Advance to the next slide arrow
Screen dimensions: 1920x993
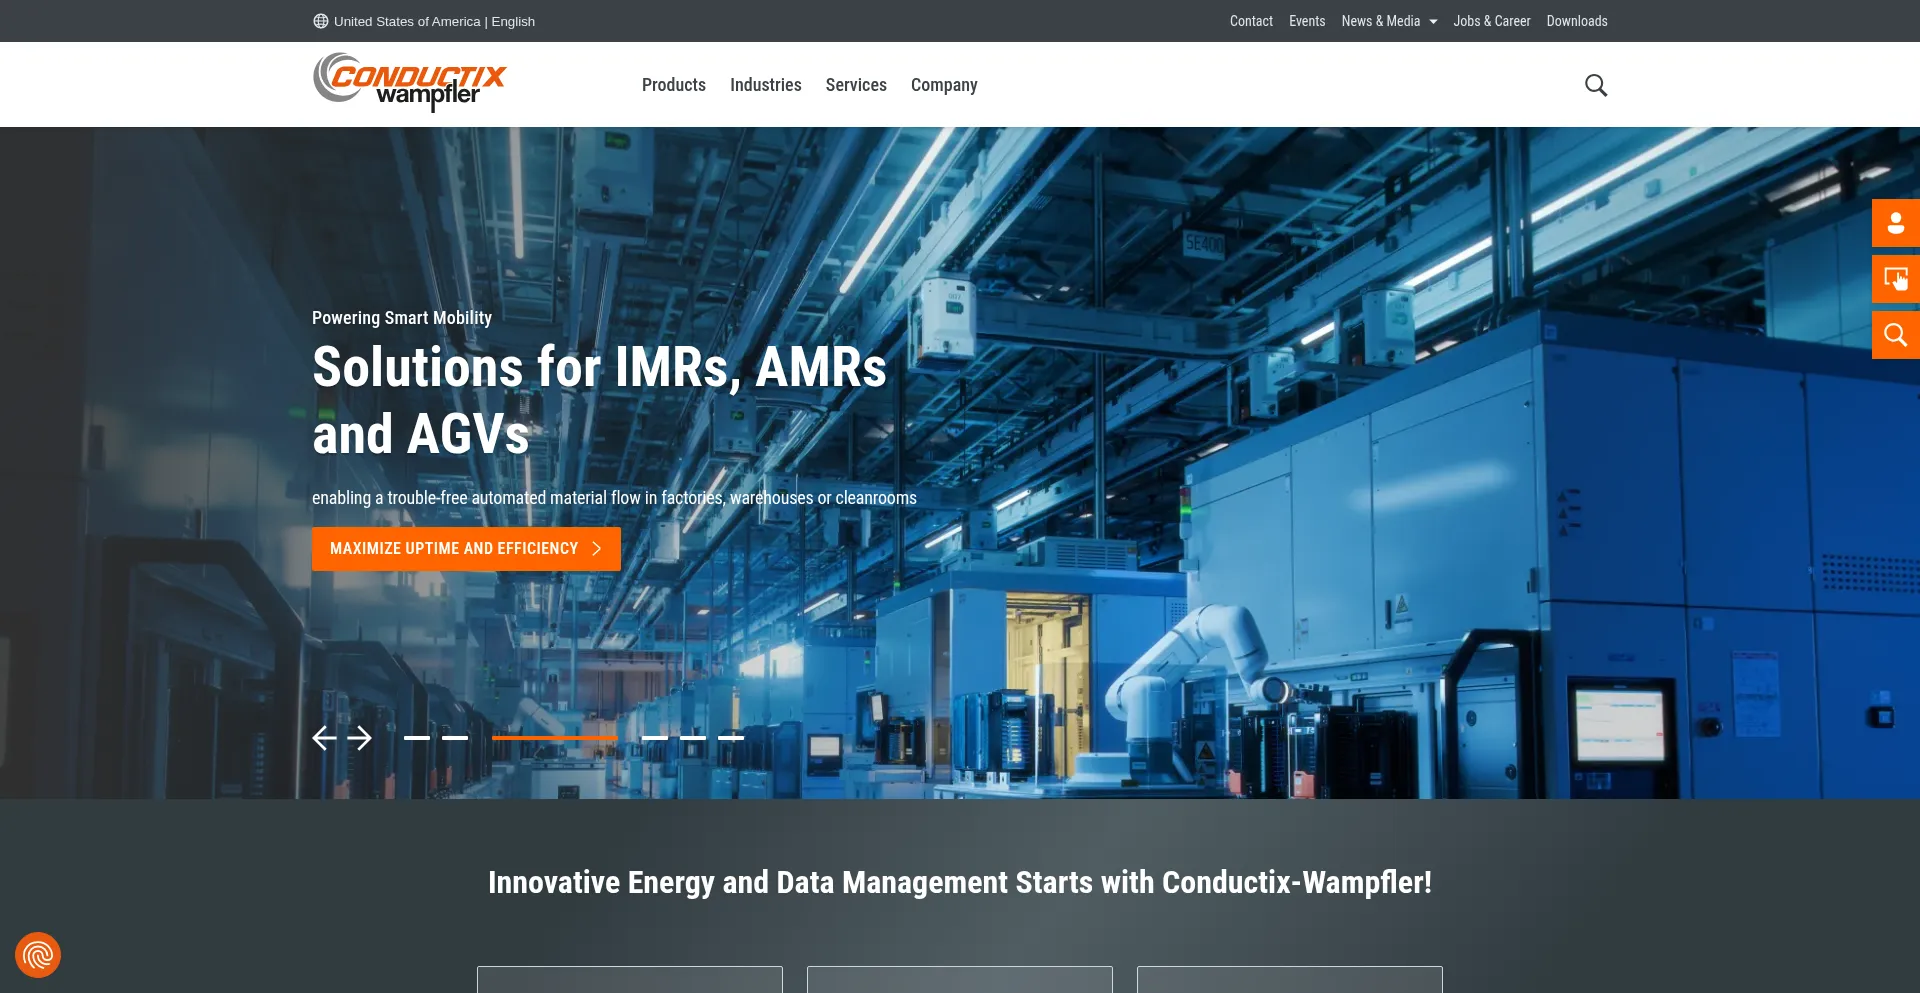[360, 738]
